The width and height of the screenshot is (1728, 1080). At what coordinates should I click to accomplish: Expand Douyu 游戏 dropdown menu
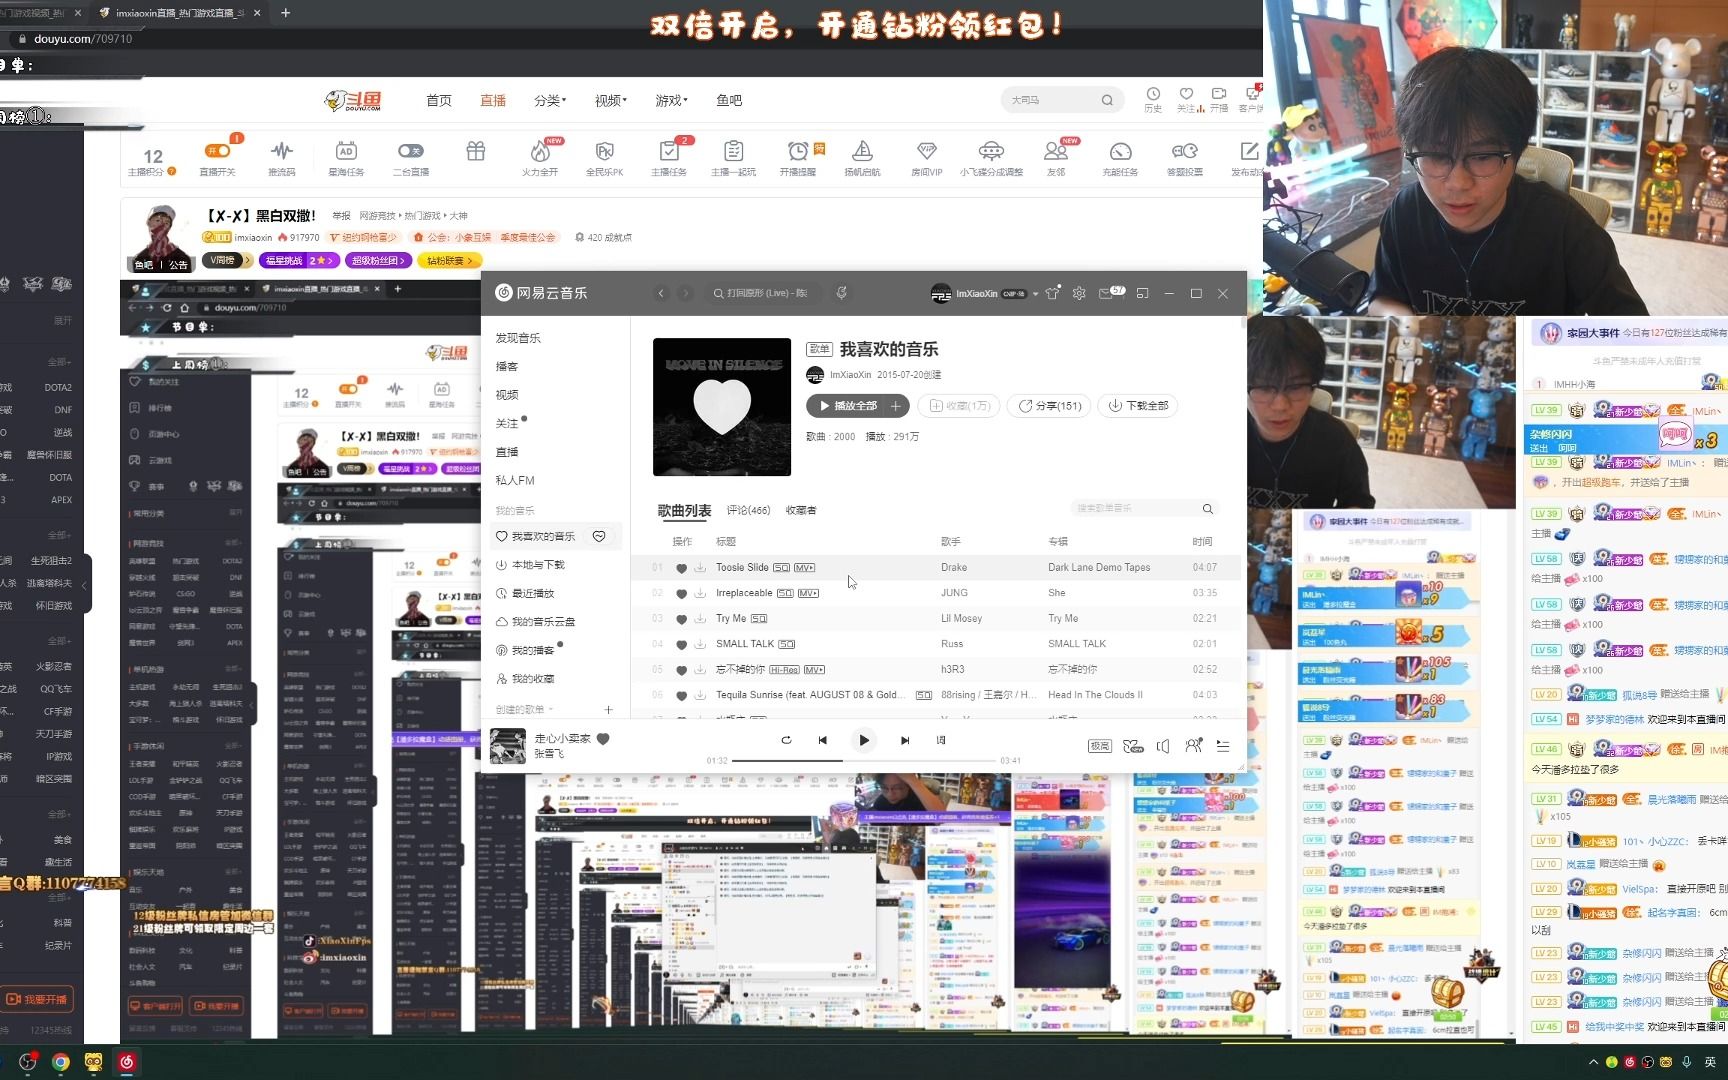coord(672,100)
